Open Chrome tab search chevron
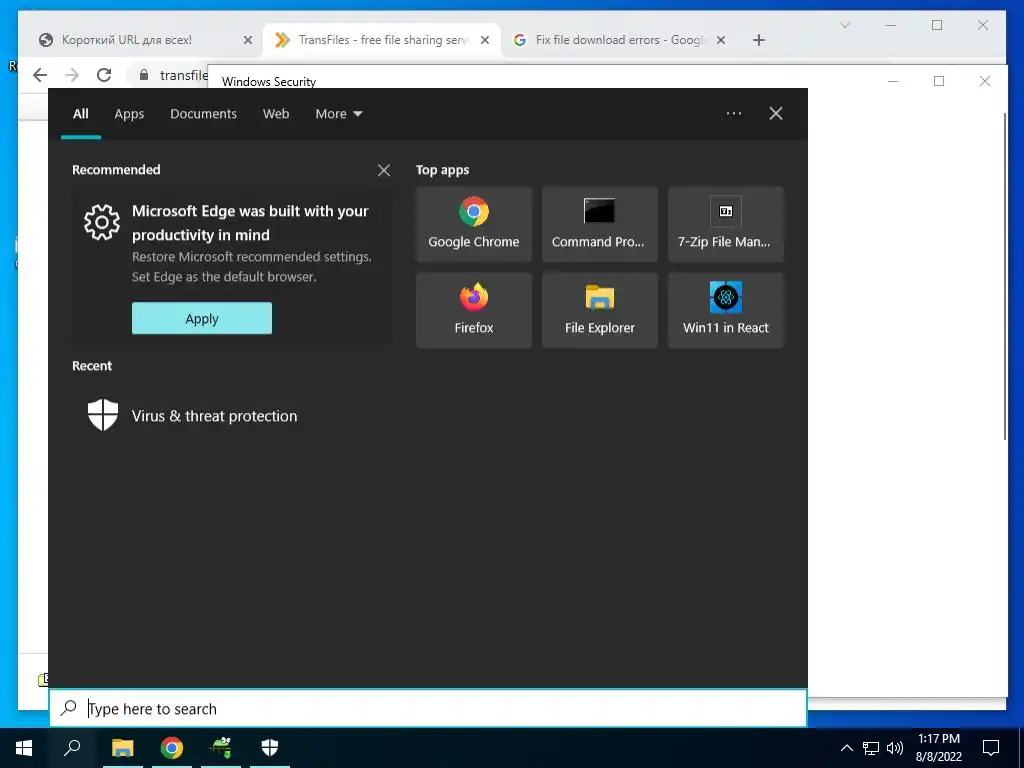Image resolution: width=1024 pixels, height=768 pixels. click(x=844, y=25)
